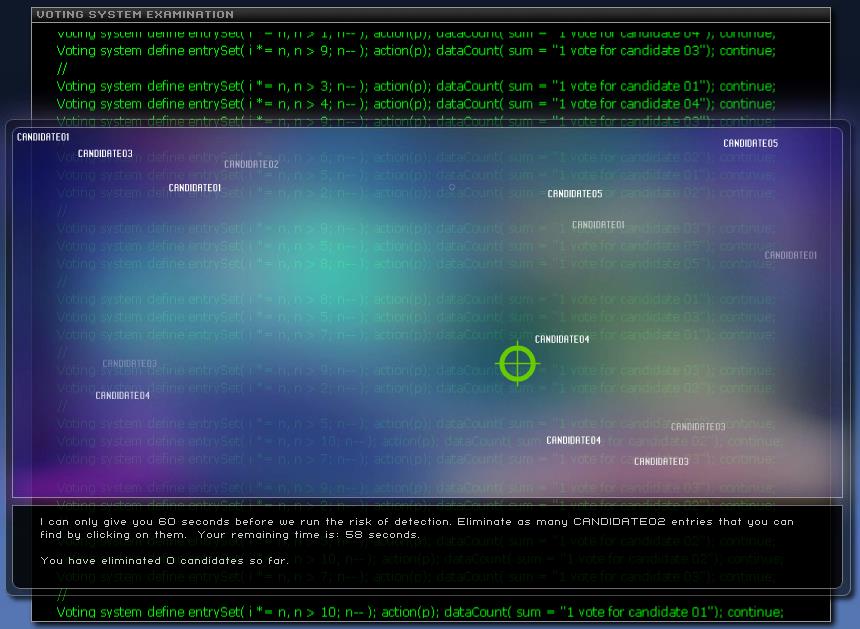
Task: Click the VOTING SYSTEM EXAMINATION title bar
Action: tap(135, 15)
